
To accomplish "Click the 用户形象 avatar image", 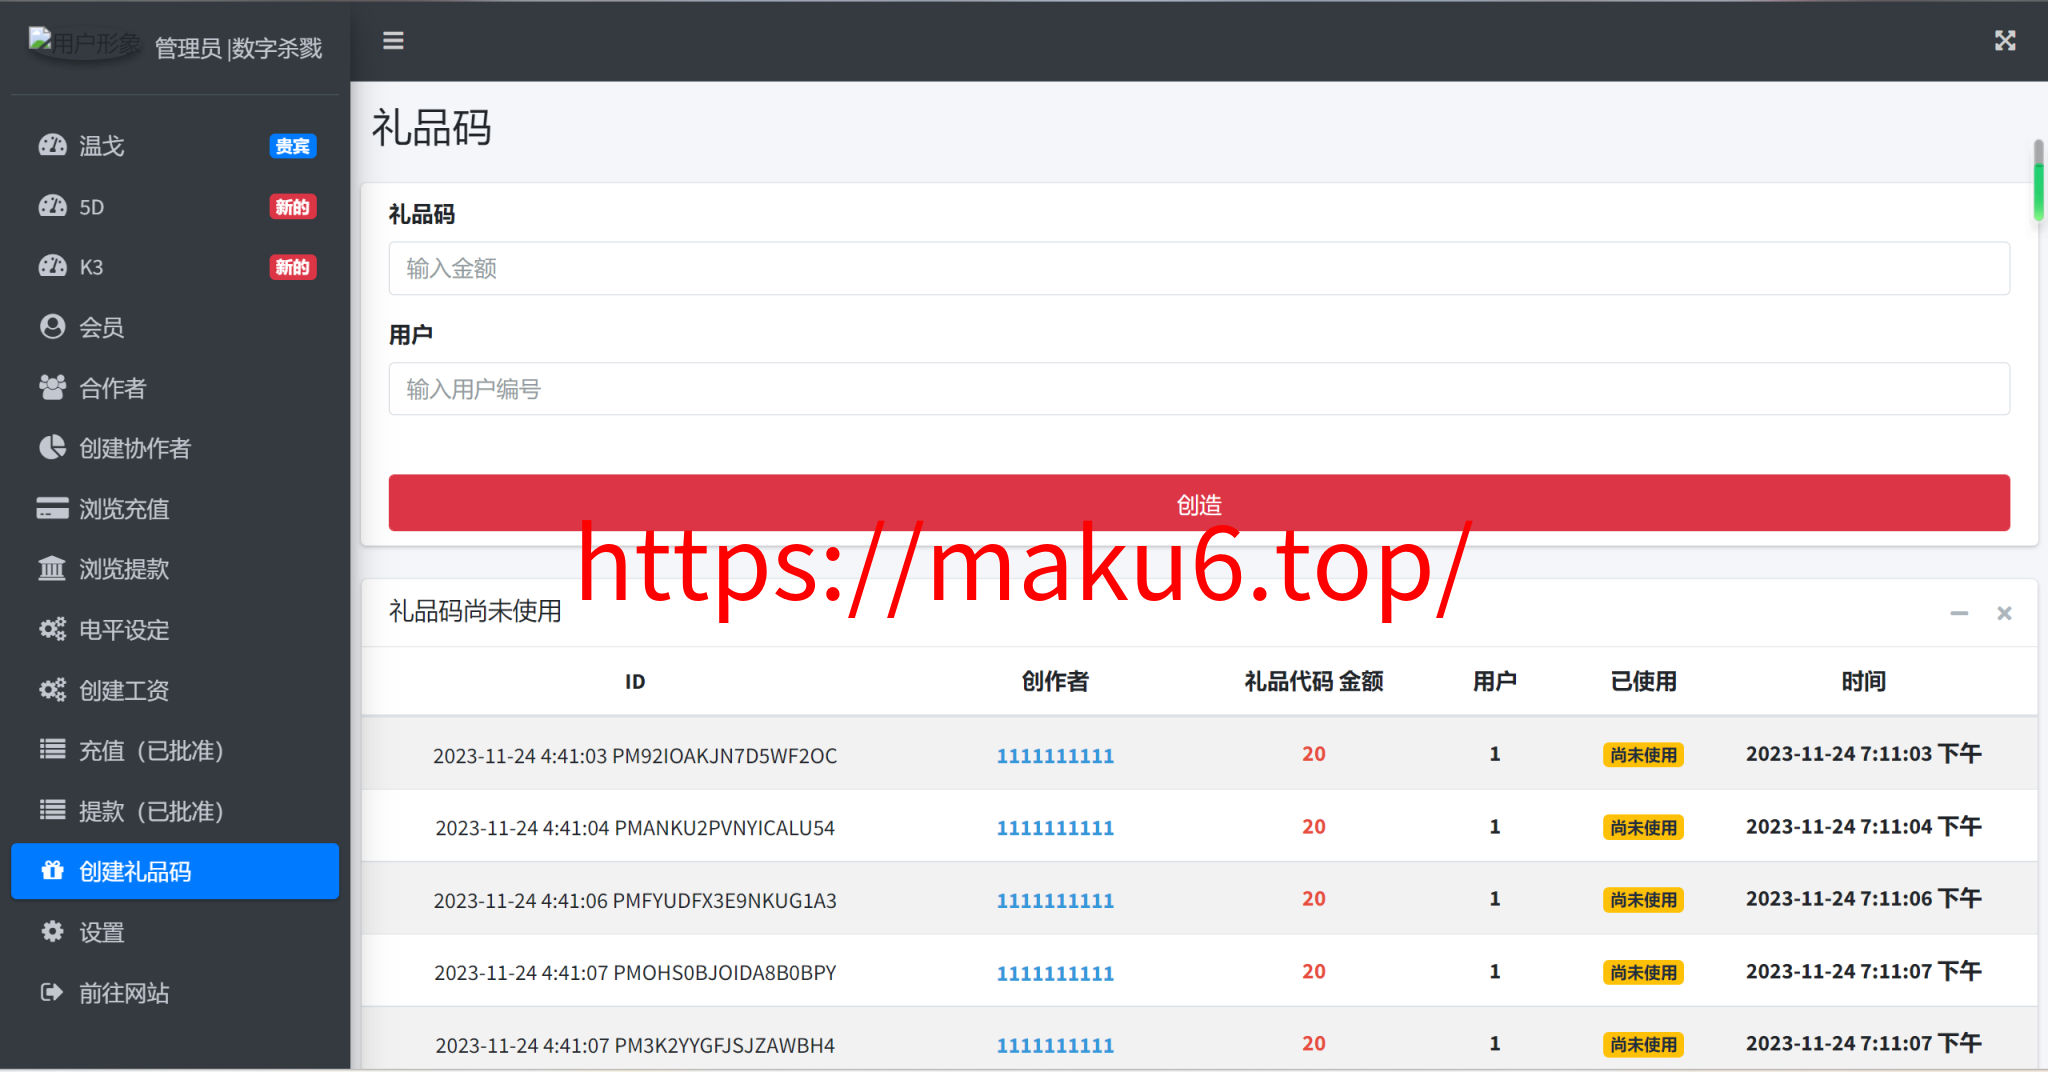I will pos(85,43).
